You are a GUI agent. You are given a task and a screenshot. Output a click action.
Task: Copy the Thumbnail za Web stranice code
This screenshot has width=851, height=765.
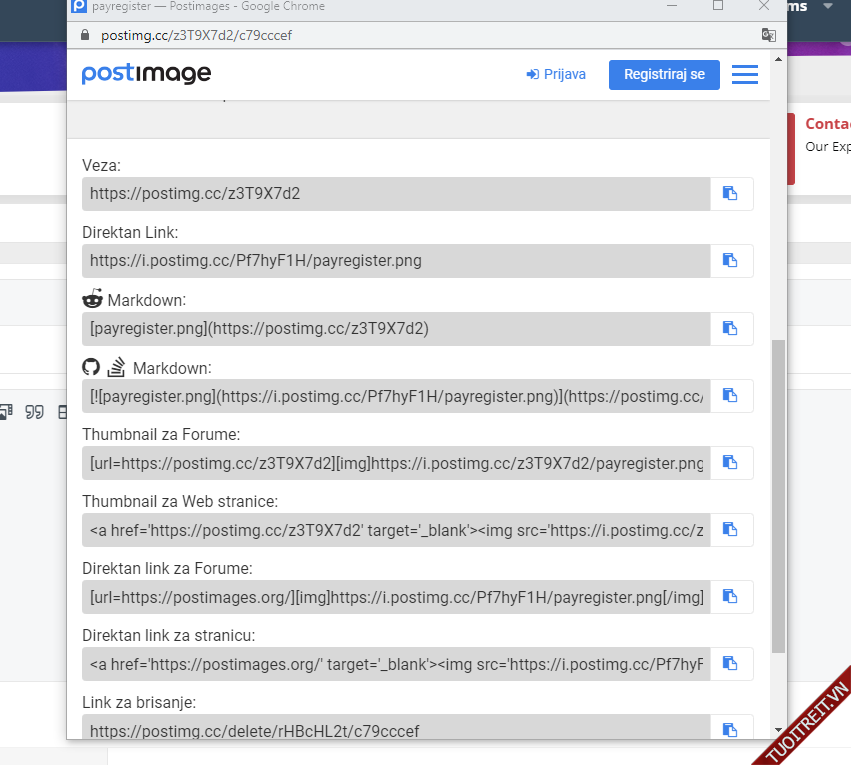click(x=731, y=530)
